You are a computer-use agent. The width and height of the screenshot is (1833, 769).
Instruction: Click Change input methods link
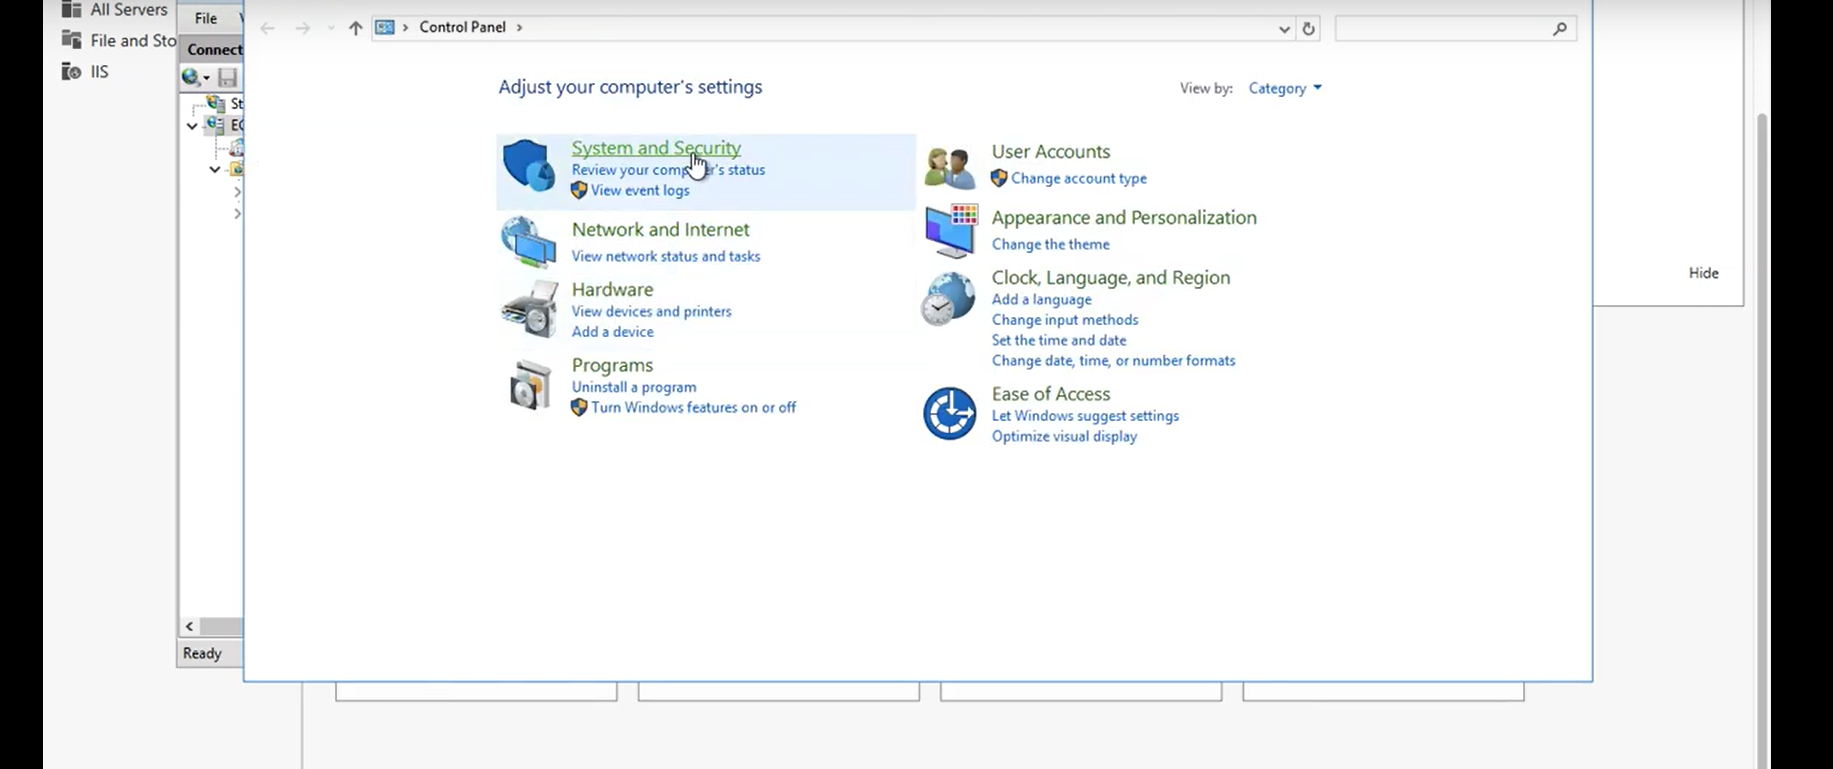1064,320
